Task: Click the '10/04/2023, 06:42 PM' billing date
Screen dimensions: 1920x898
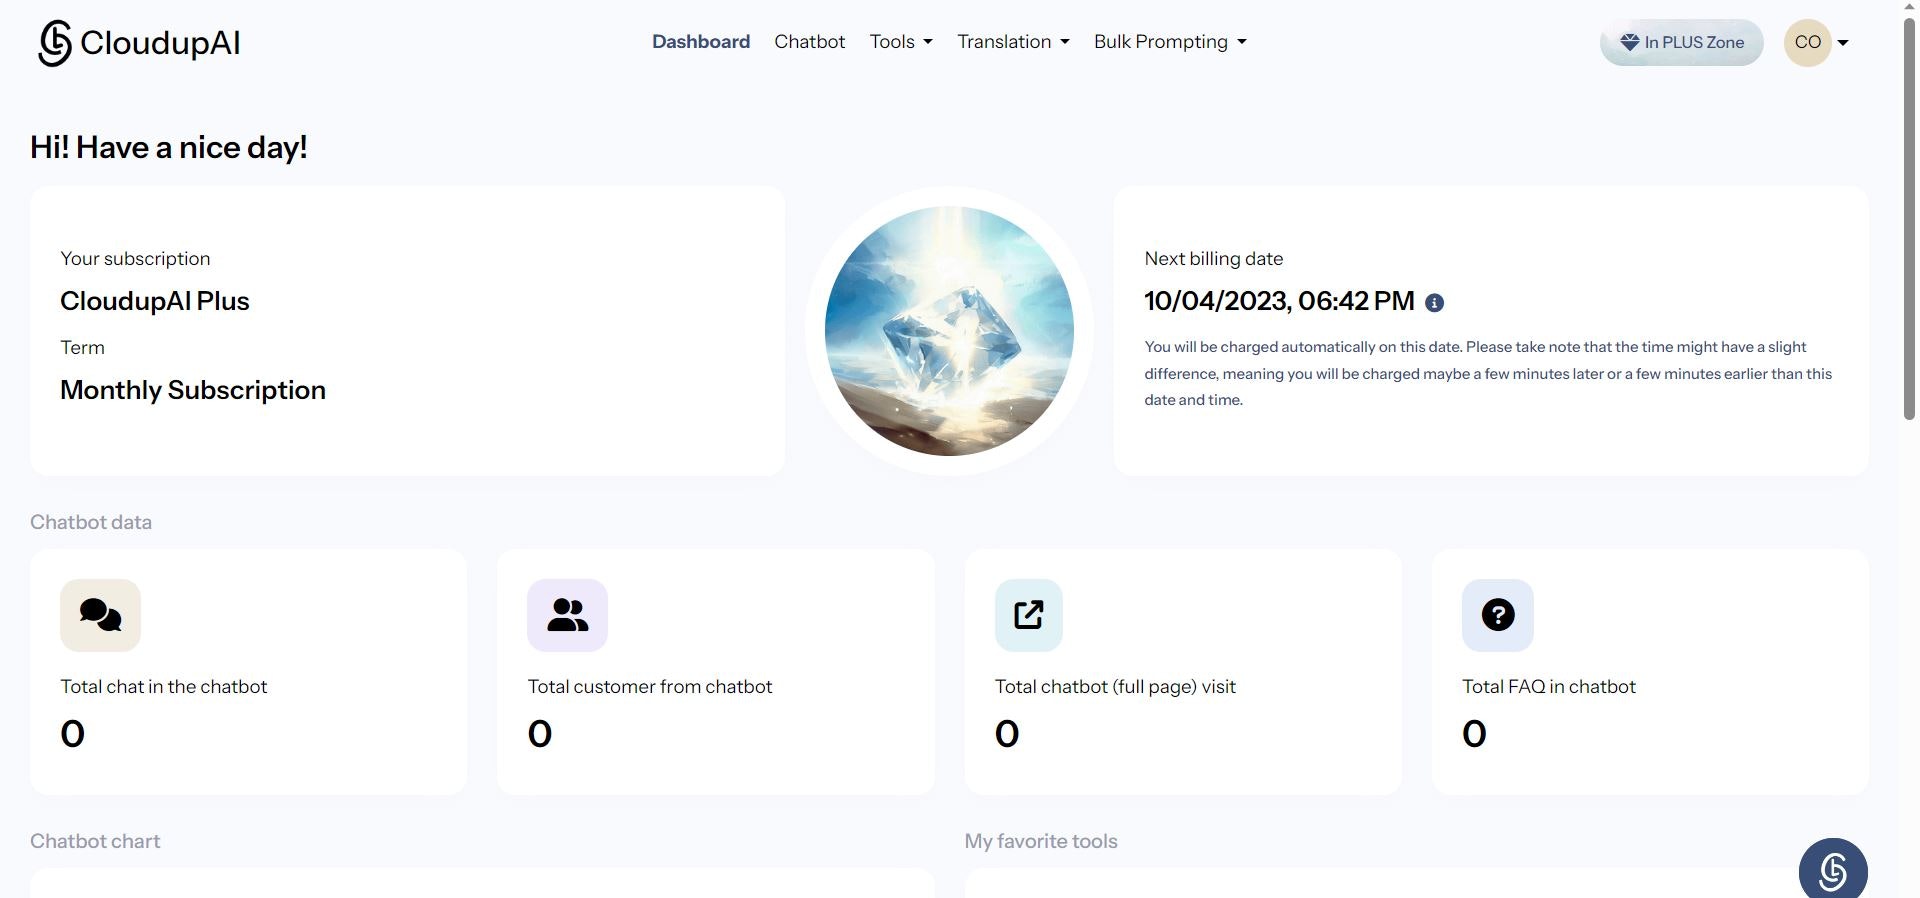Action: [x=1279, y=301]
